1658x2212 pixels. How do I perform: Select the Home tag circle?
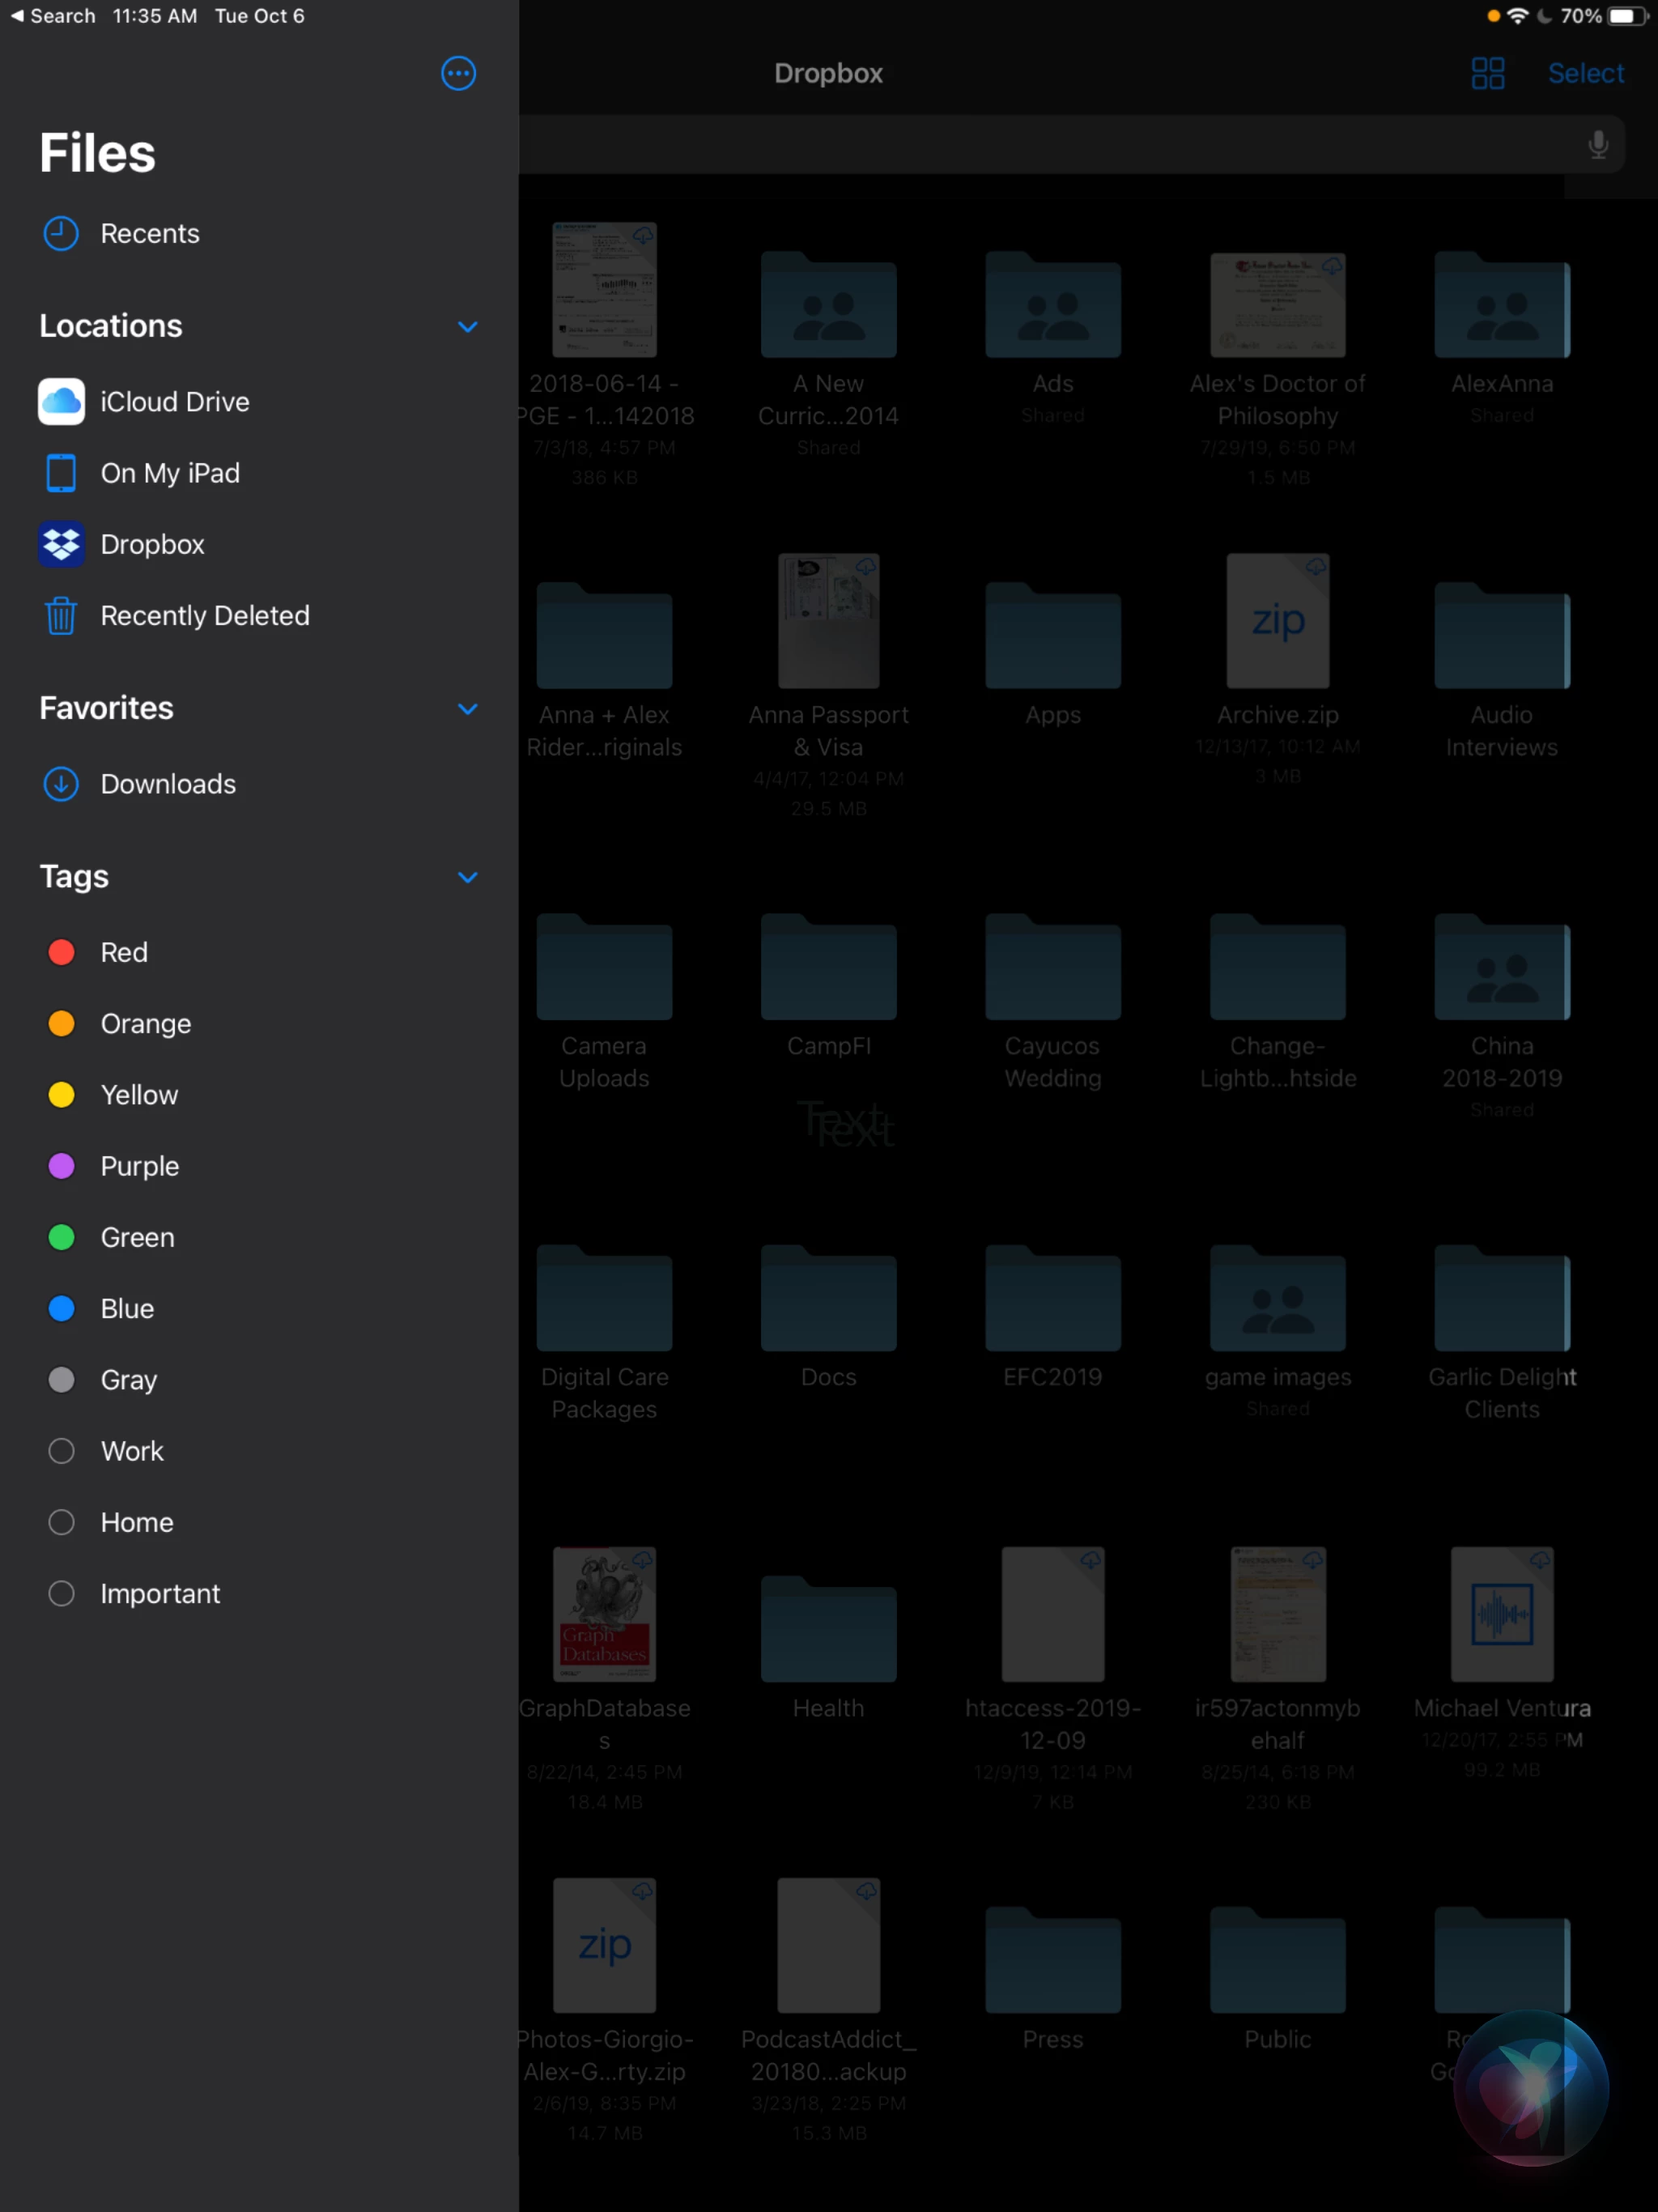[61, 1522]
